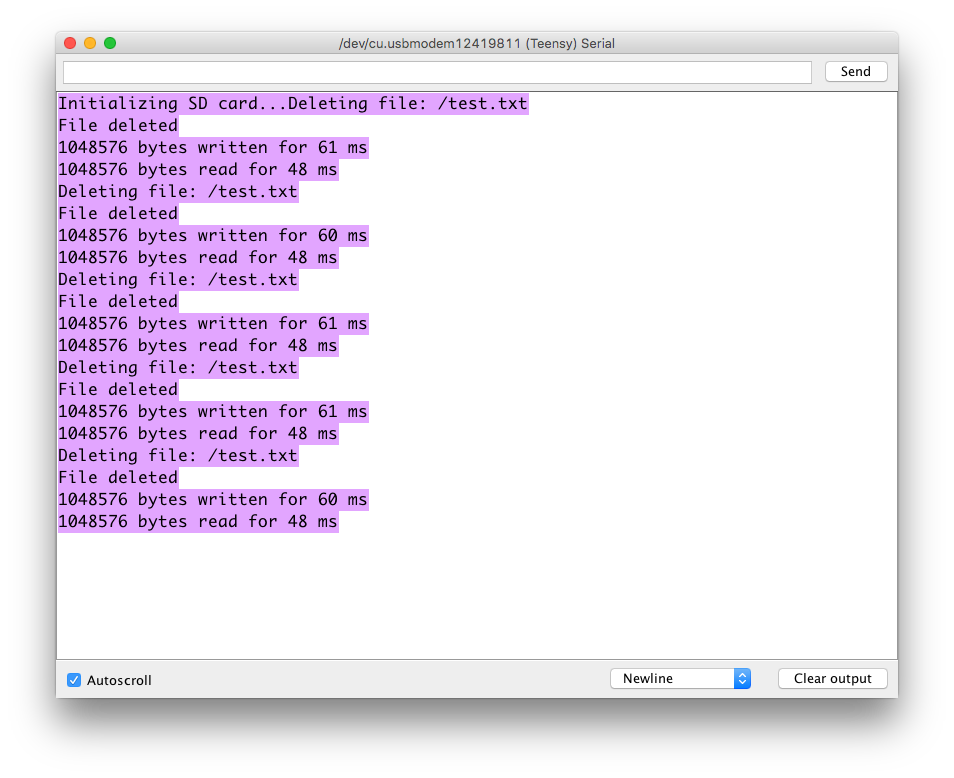
Task: Click the last 'Deleting file: /test.txt' line
Action: pos(178,455)
